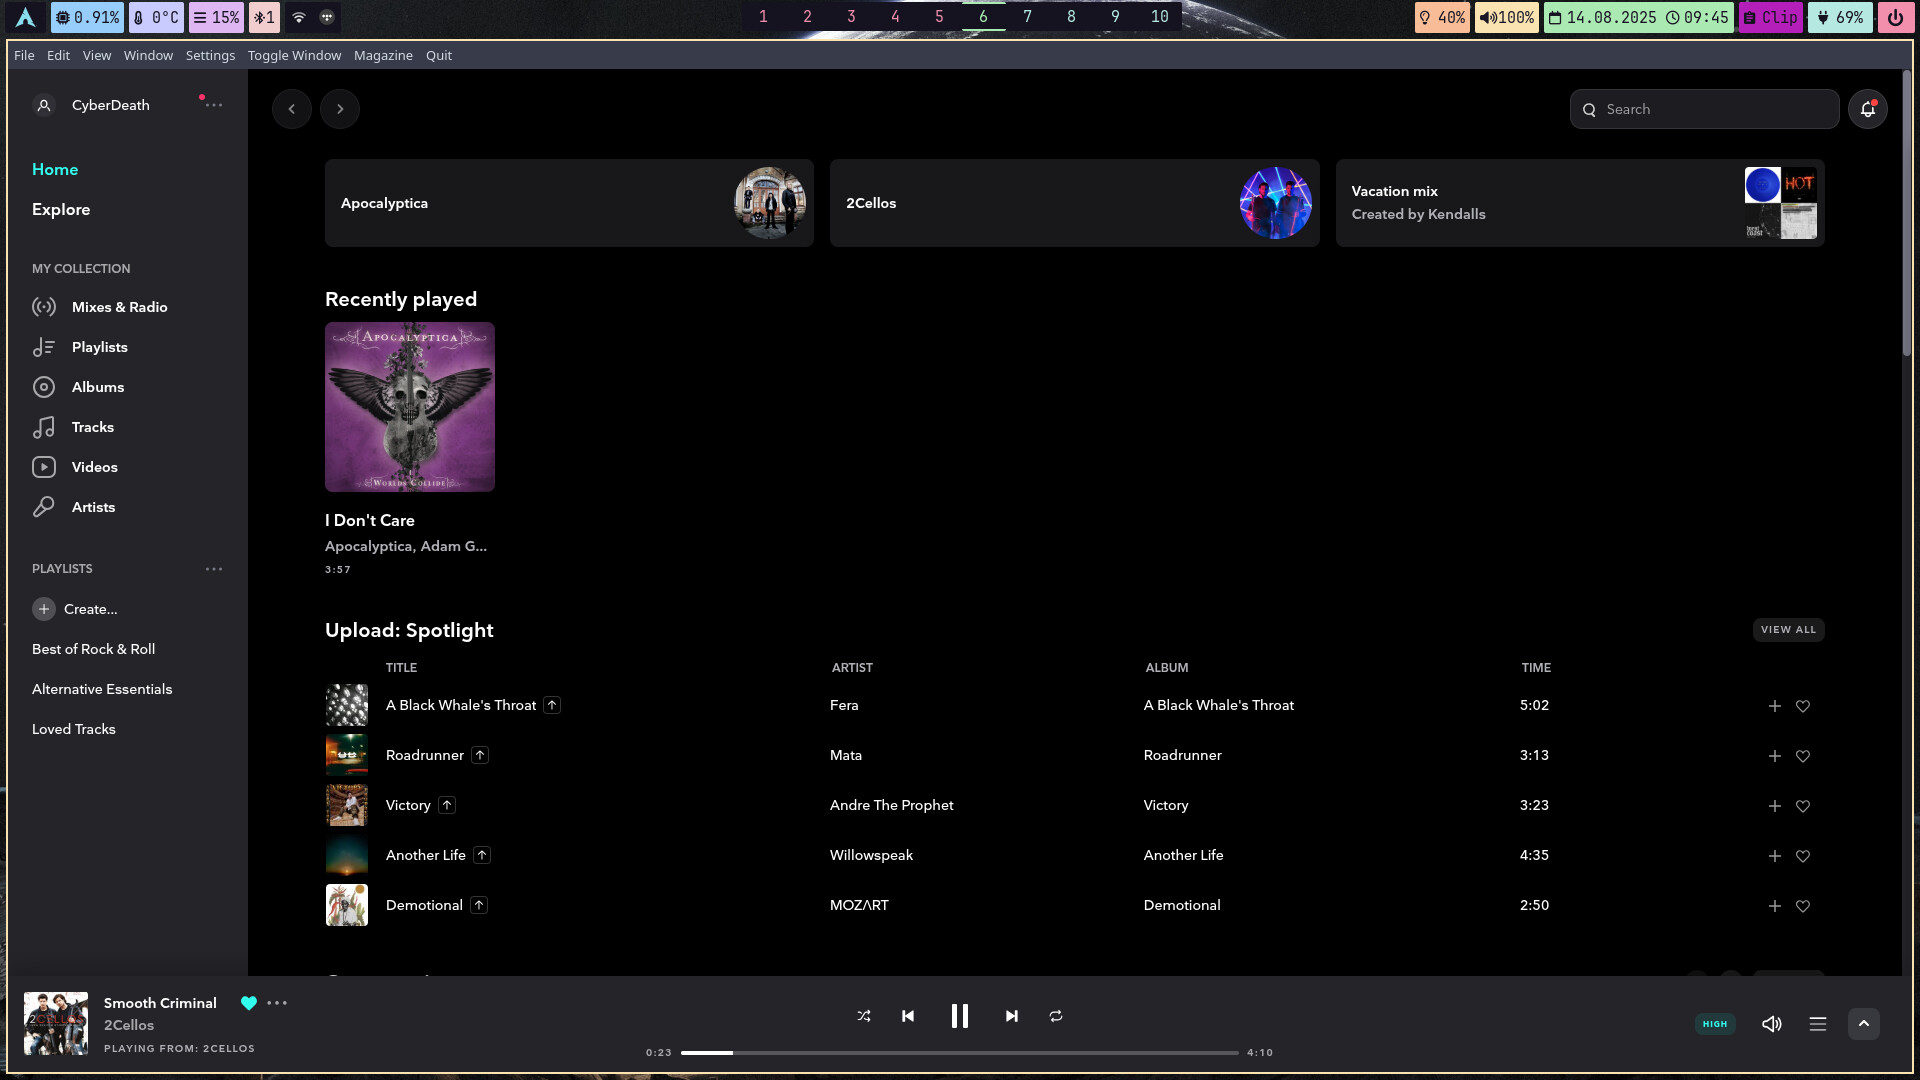This screenshot has width=1920, height=1080.
Task: Mute the volume speaker icon
Action: point(1771,1024)
